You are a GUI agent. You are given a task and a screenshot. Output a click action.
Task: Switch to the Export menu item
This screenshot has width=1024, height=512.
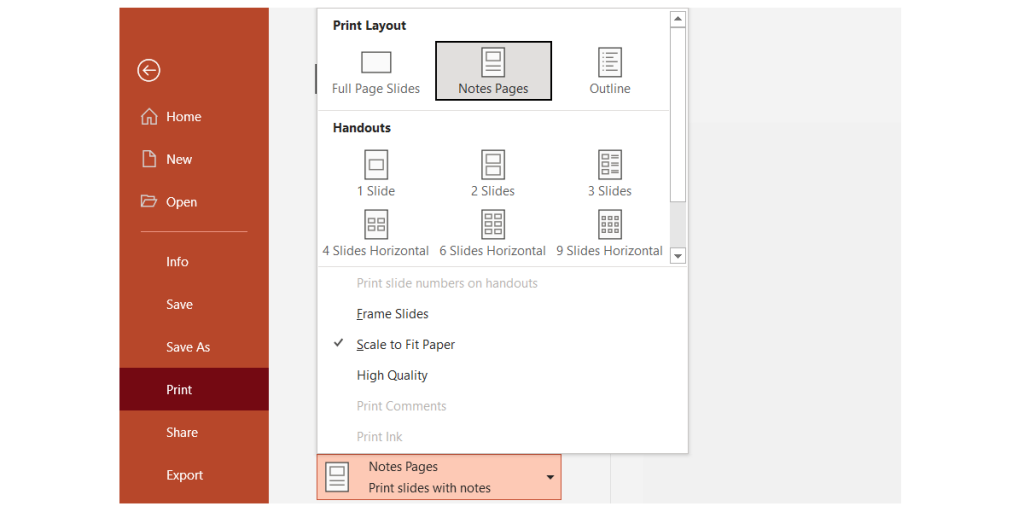pyautogui.click(x=185, y=475)
